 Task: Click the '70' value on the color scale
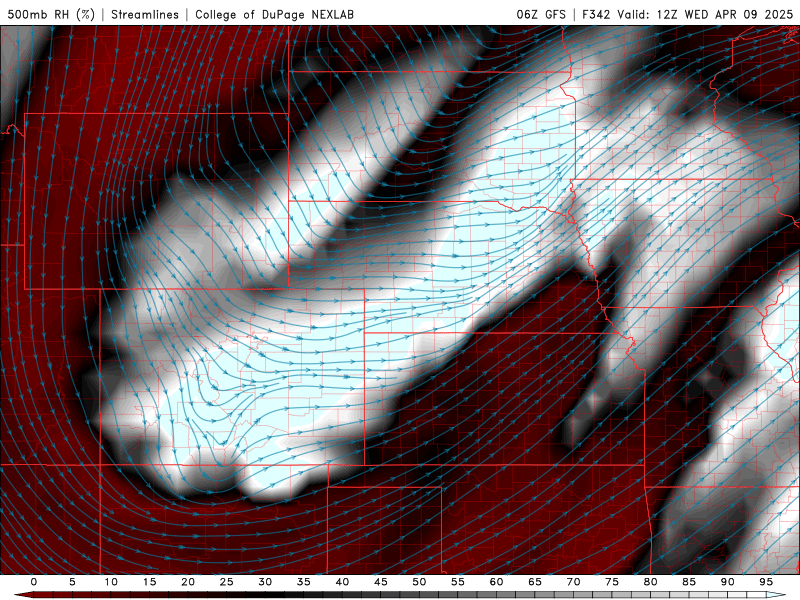(x=573, y=582)
